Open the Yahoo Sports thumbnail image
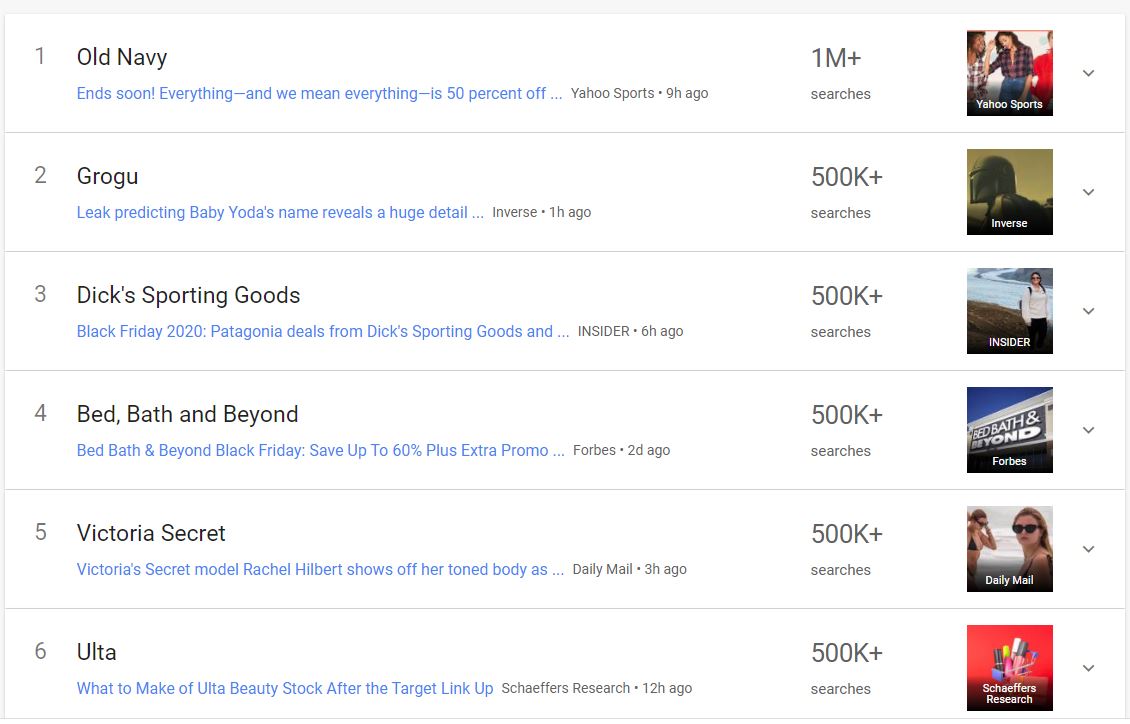Screen dimensions: 1130x724 1009,73
